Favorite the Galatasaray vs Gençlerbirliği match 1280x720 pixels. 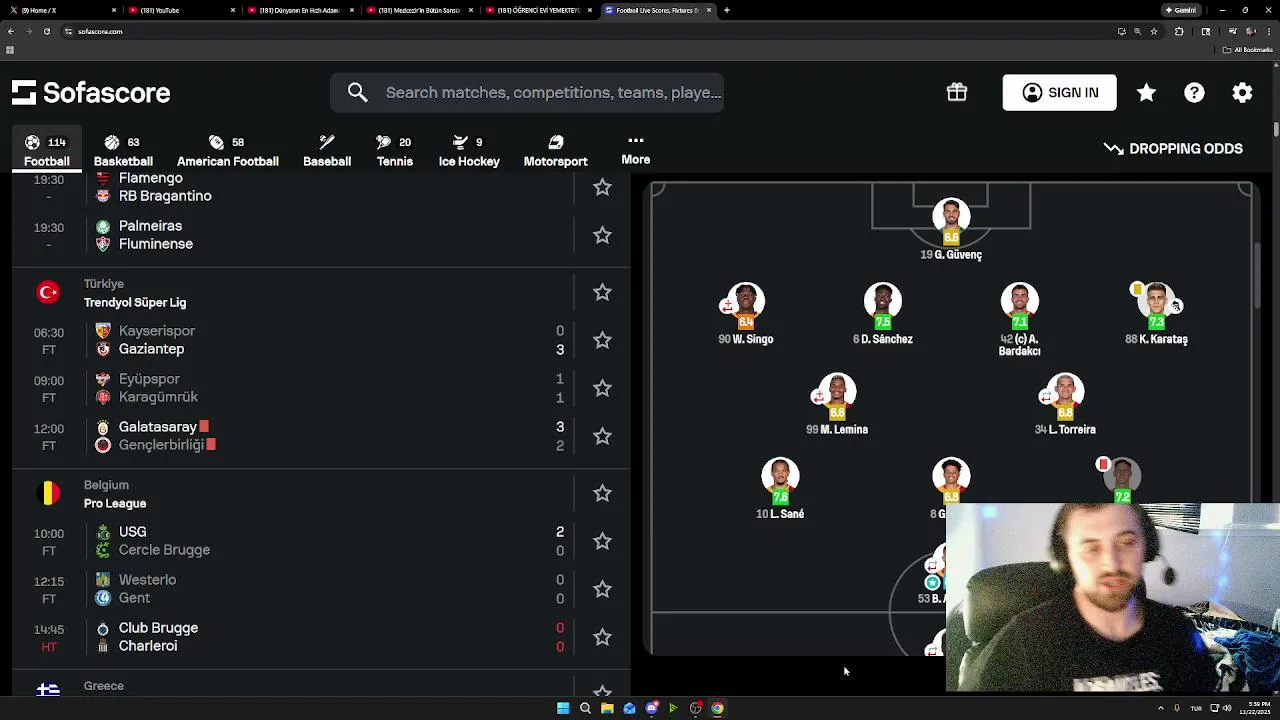(x=602, y=436)
